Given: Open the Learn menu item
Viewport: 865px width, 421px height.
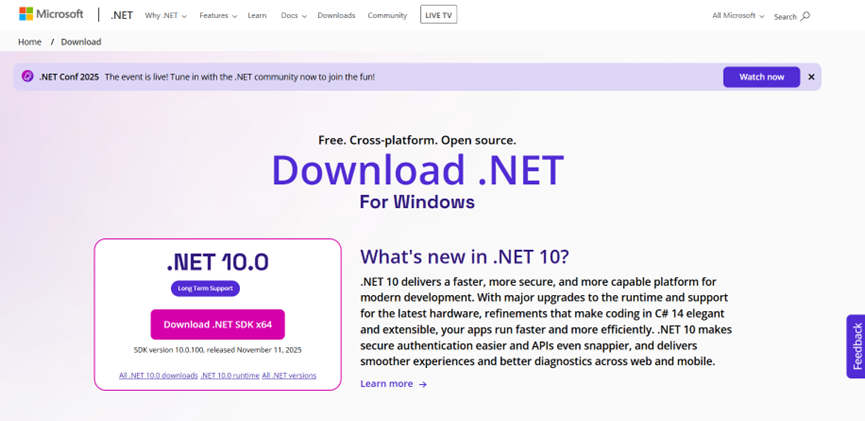Looking at the screenshot, I should [257, 15].
